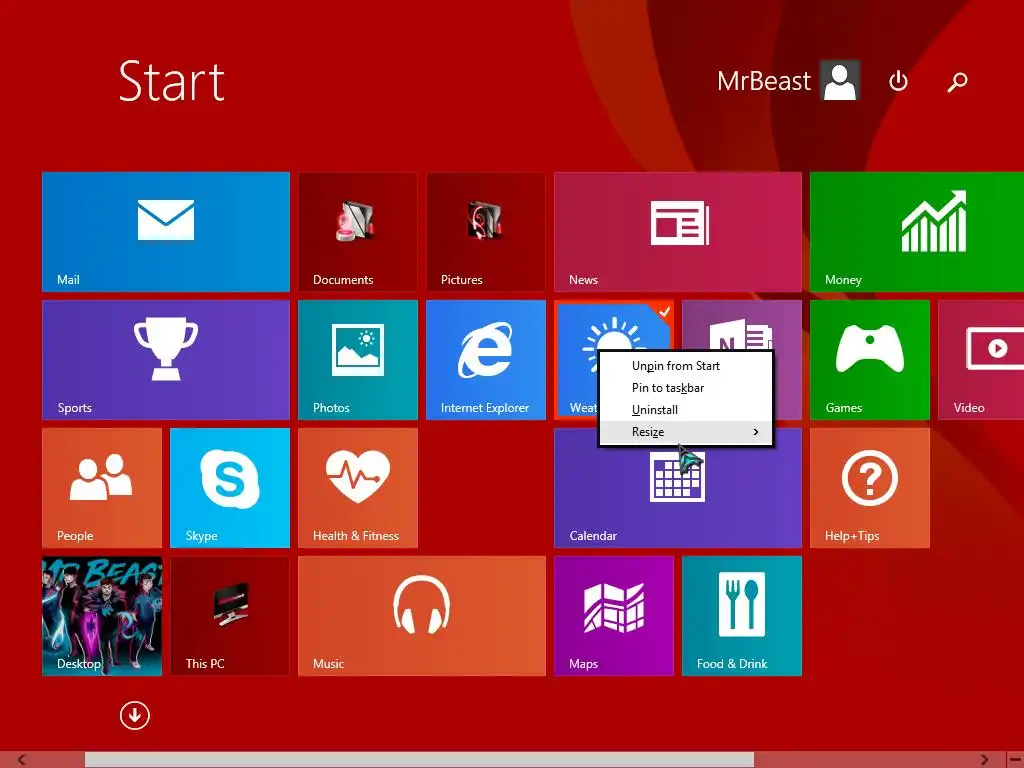Open the Video tile
The height and width of the screenshot is (768, 1024).
981,360
